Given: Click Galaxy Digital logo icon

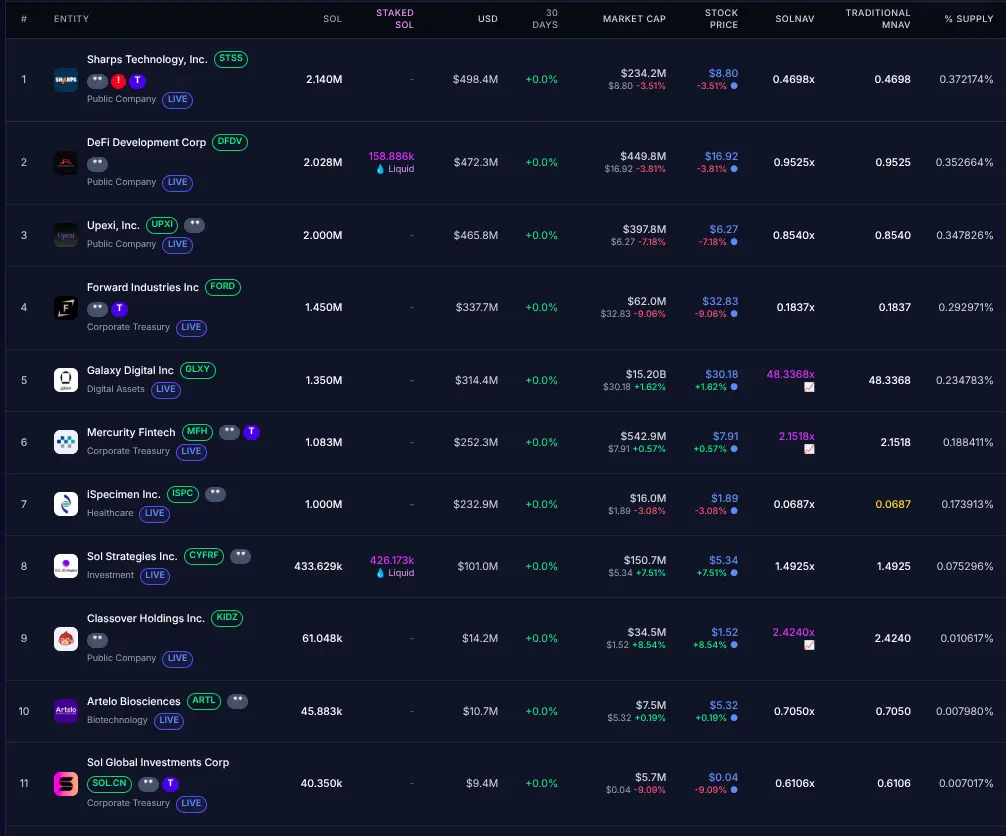Looking at the screenshot, I should click(x=65, y=380).
